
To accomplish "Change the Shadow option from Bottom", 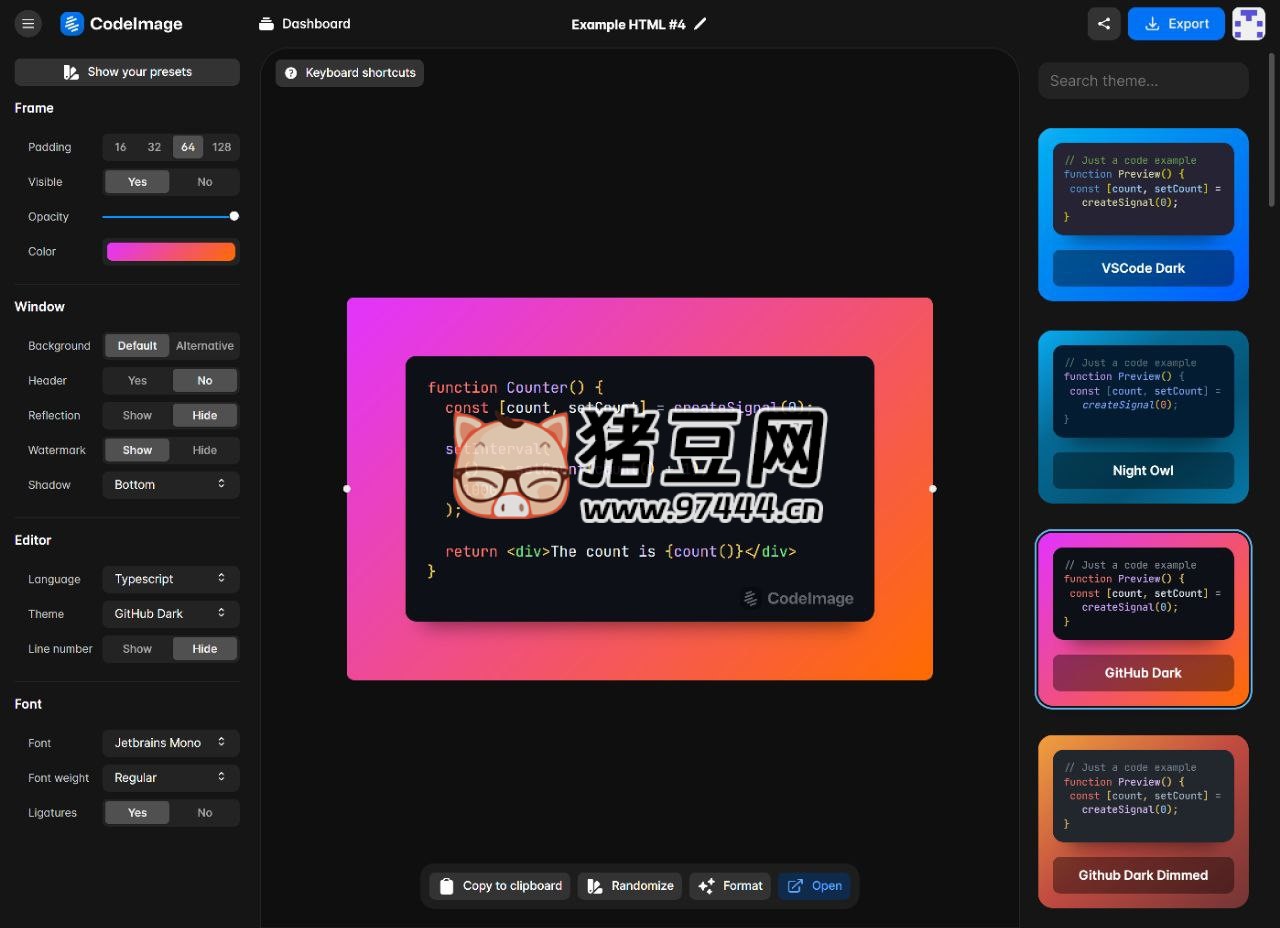I will point(170,484).
